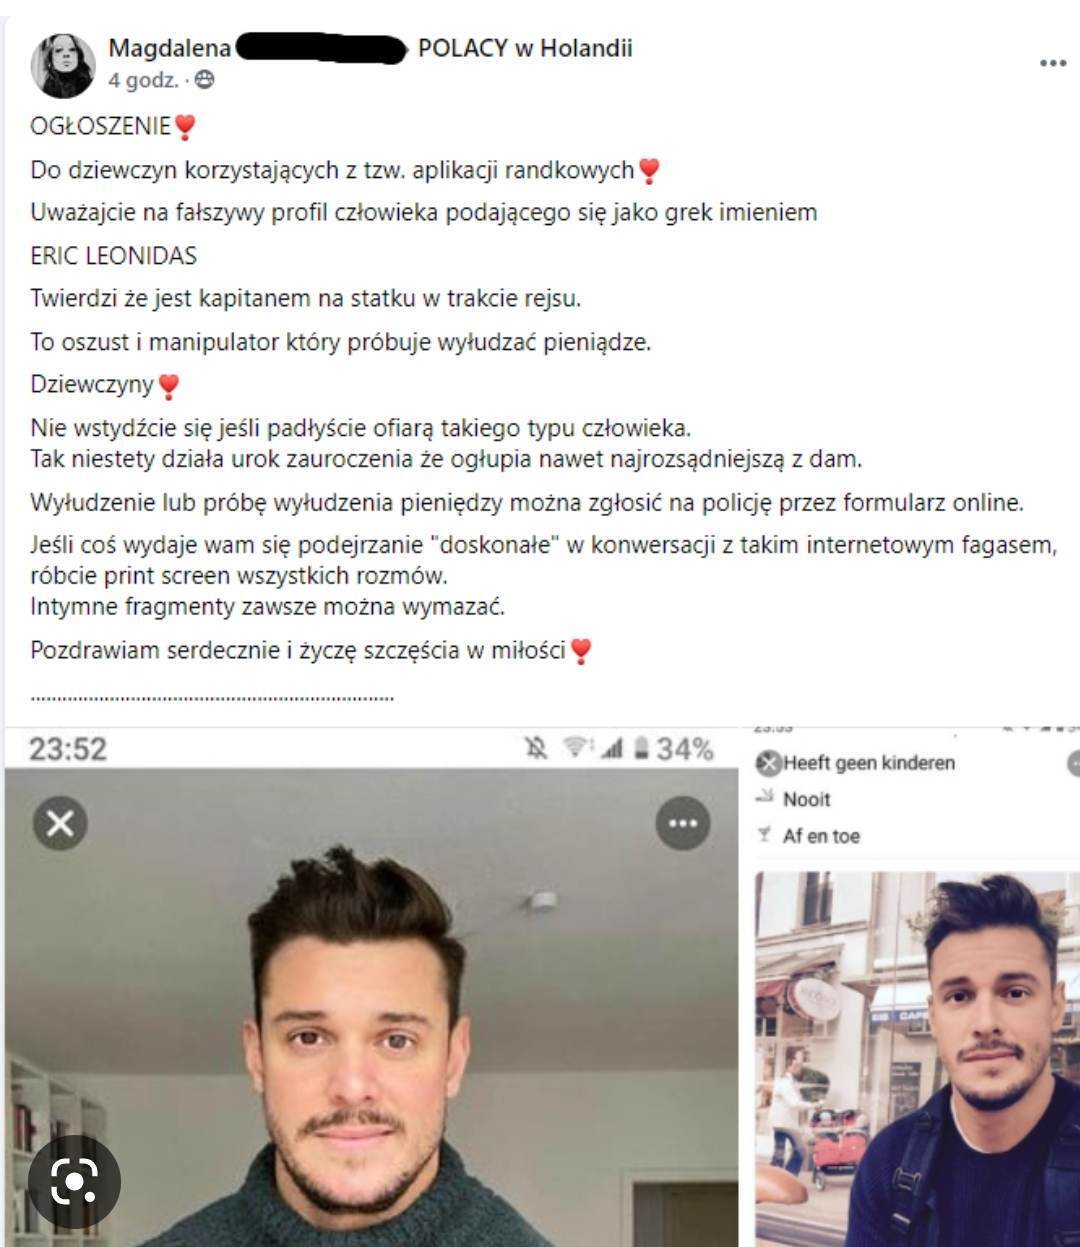The image size is (1080, 1247).
Task: Click Magdalena's profile picture avatar
Action: [62, 65]
